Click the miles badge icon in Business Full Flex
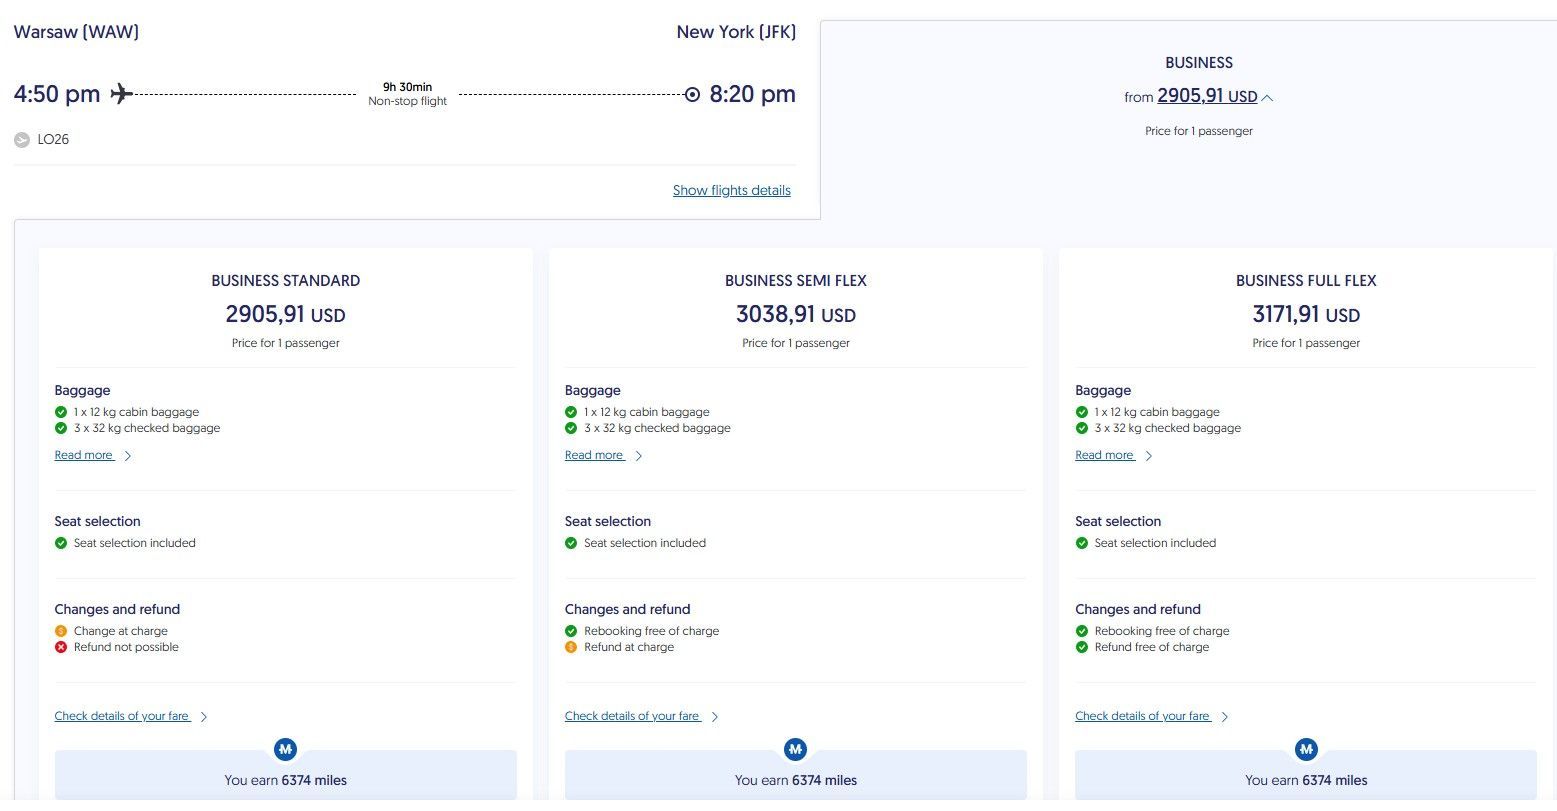This screenshot has width=1557, height=811. pos(1306,748)
